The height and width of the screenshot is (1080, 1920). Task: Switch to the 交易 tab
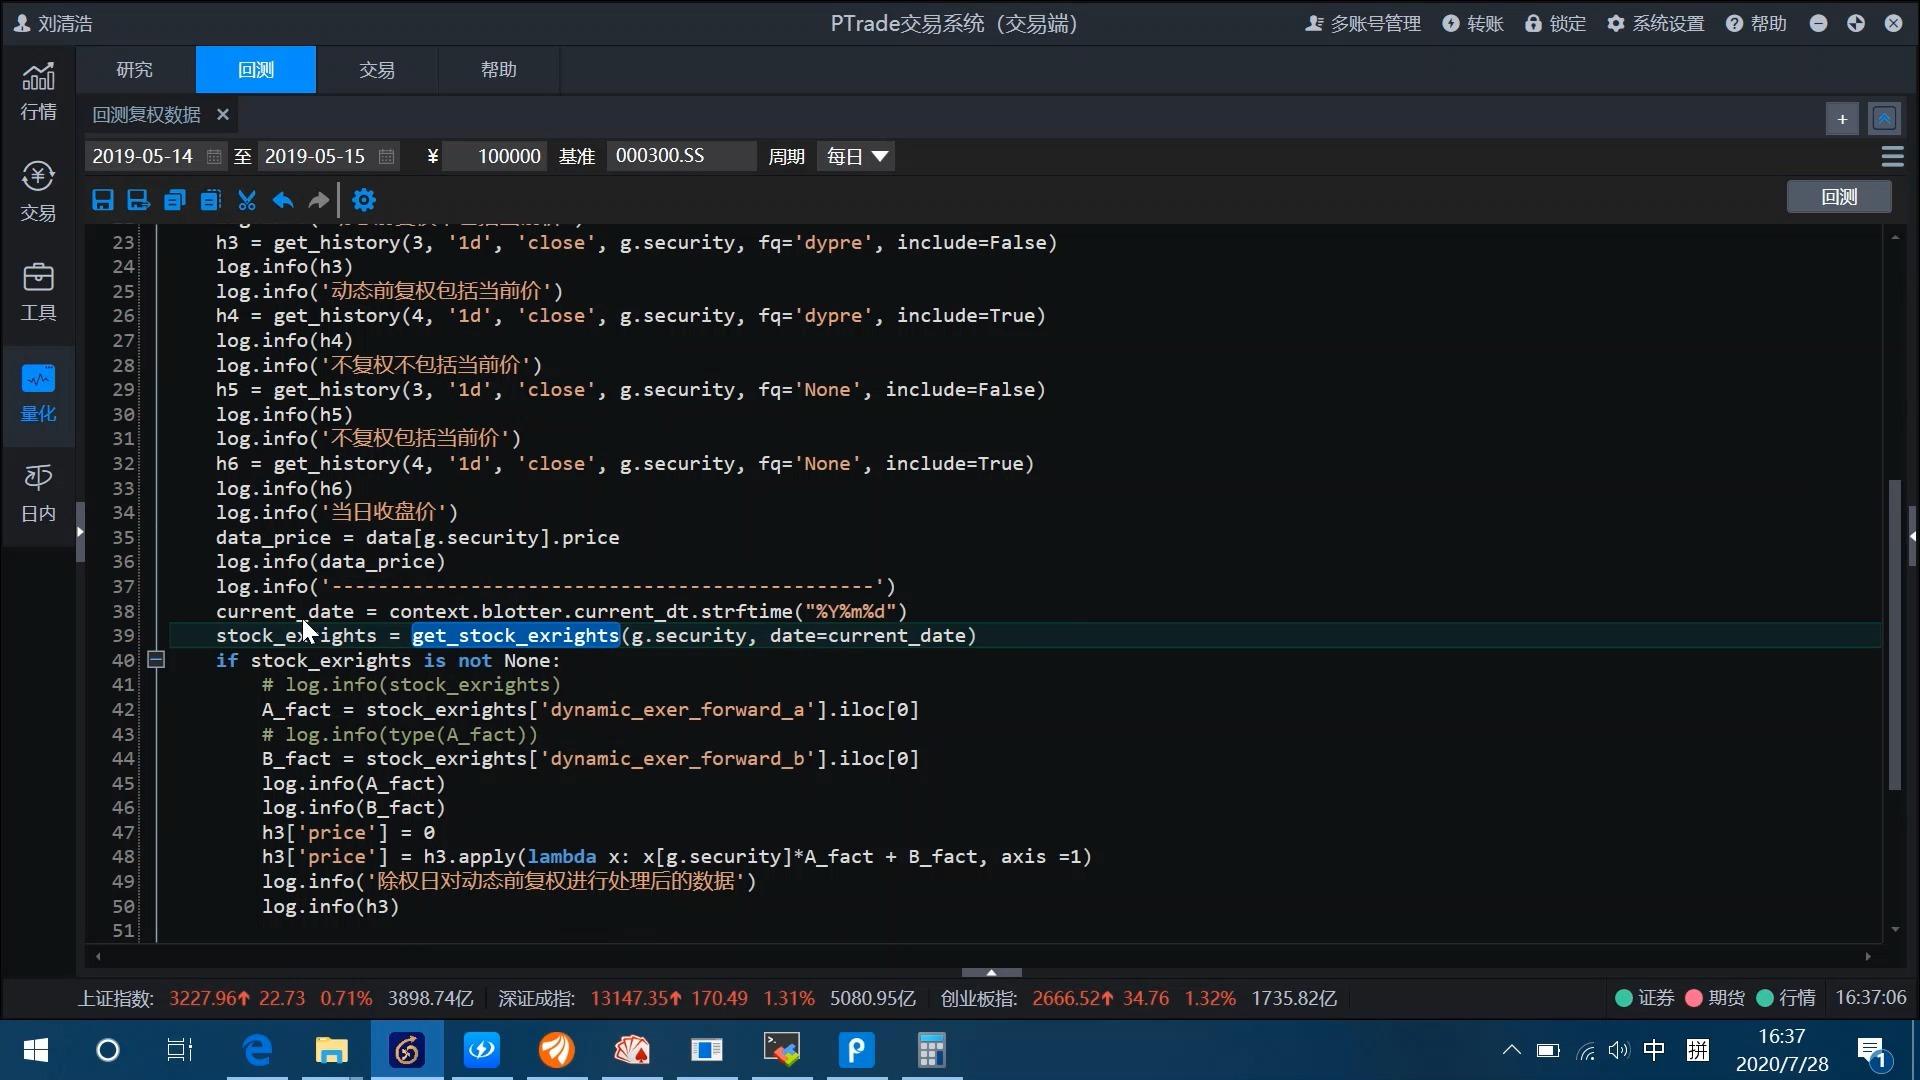(x=377, y=69)
